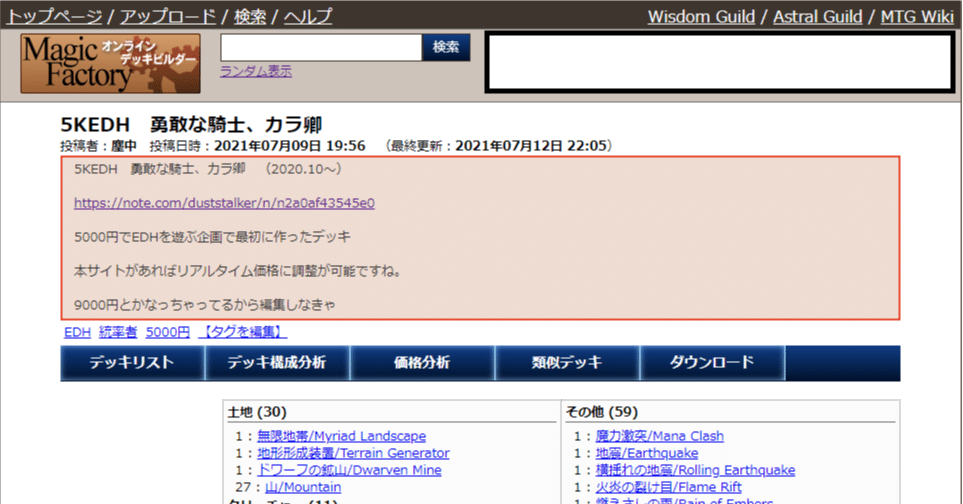963x504 pixels.
Task: Open the 山/Mountain card link
Action: pyautogui.click(x=303, y=487)
